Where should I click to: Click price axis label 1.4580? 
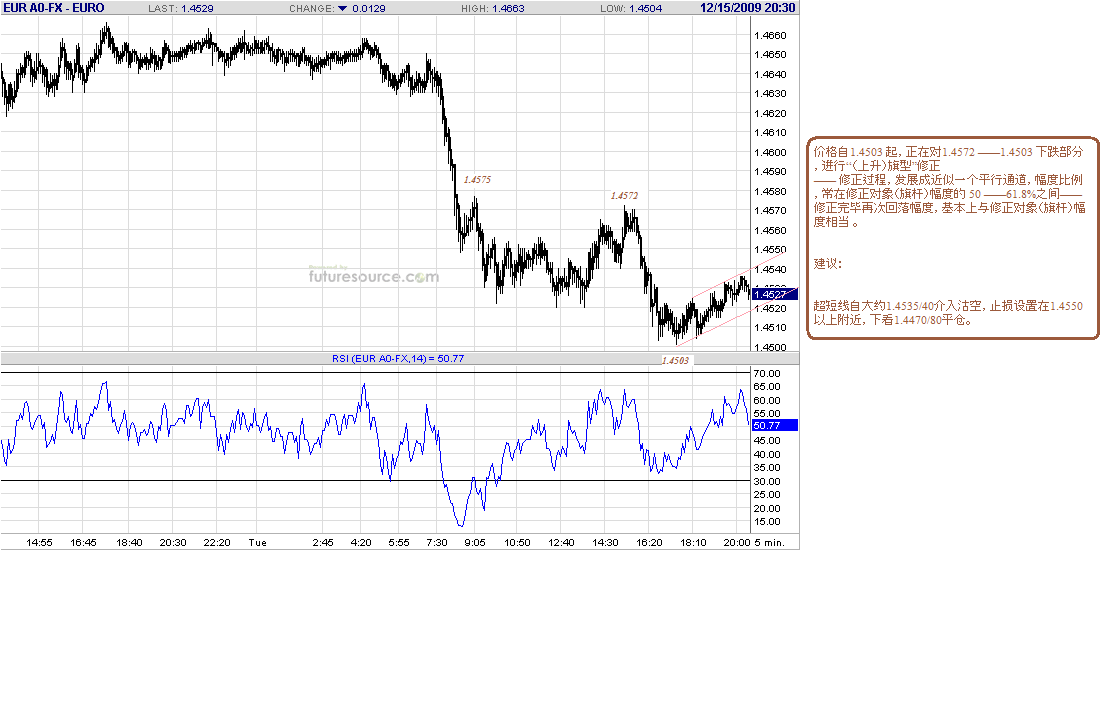pyautogui.click(x=770, y=191)
